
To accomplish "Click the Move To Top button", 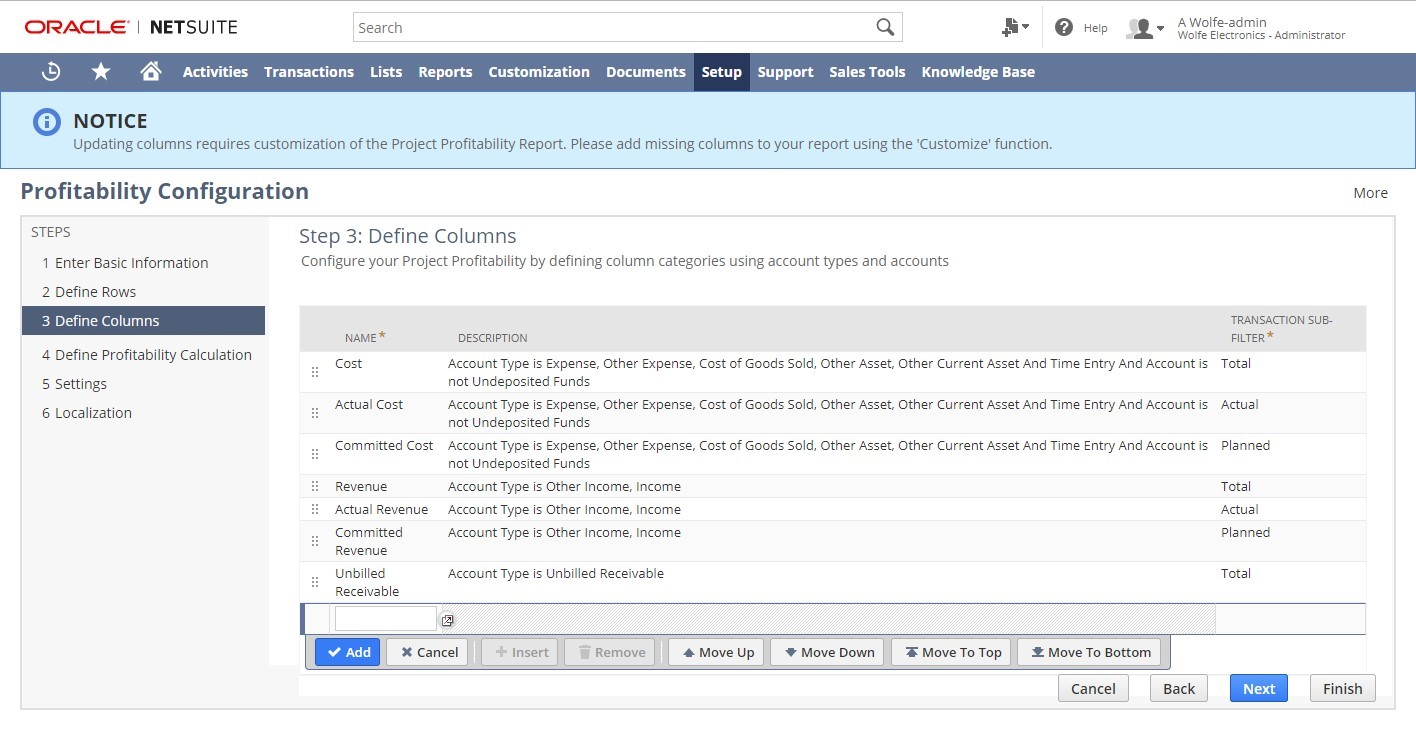I will click(953, 652).
